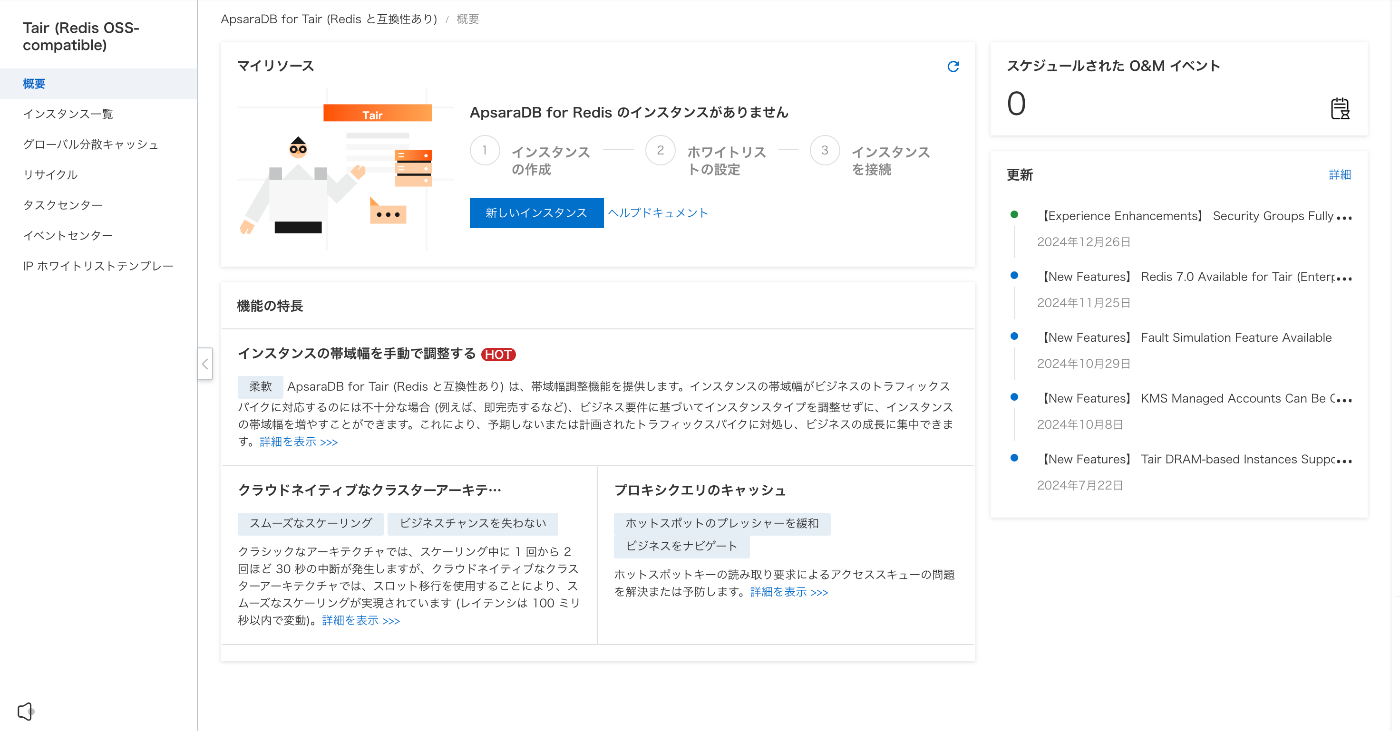Viewport: 1400px width, 731px height.
Task: Open the scheduled O&M events calendar icon
Action: (x=1340, y=108)
